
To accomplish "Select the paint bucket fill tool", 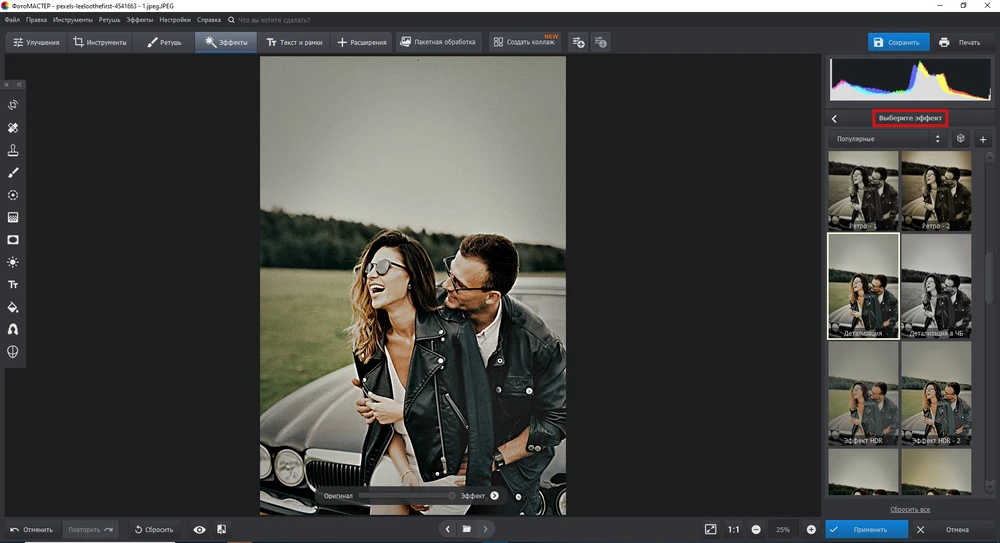I will (x=13, y=307).
